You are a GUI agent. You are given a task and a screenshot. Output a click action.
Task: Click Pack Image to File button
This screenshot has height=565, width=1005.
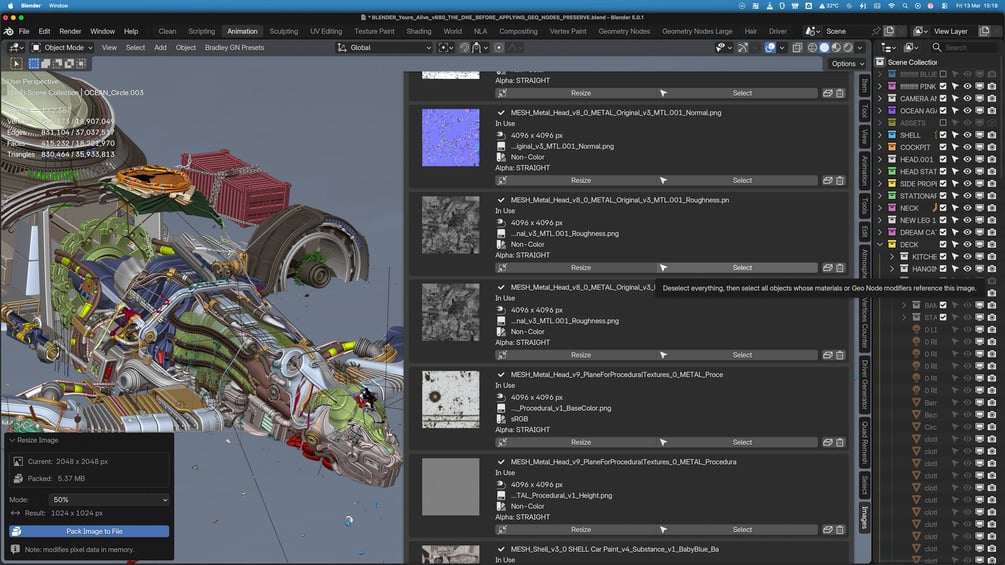coord(89,532)
